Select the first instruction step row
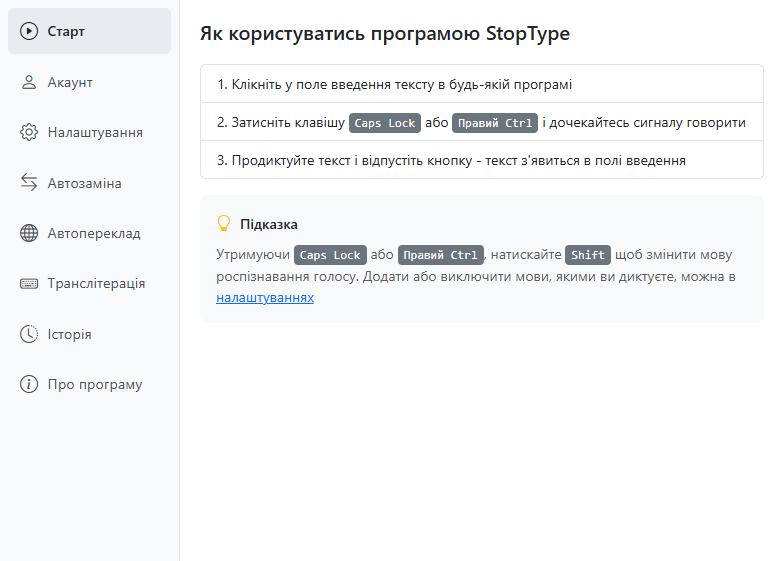 481,85
